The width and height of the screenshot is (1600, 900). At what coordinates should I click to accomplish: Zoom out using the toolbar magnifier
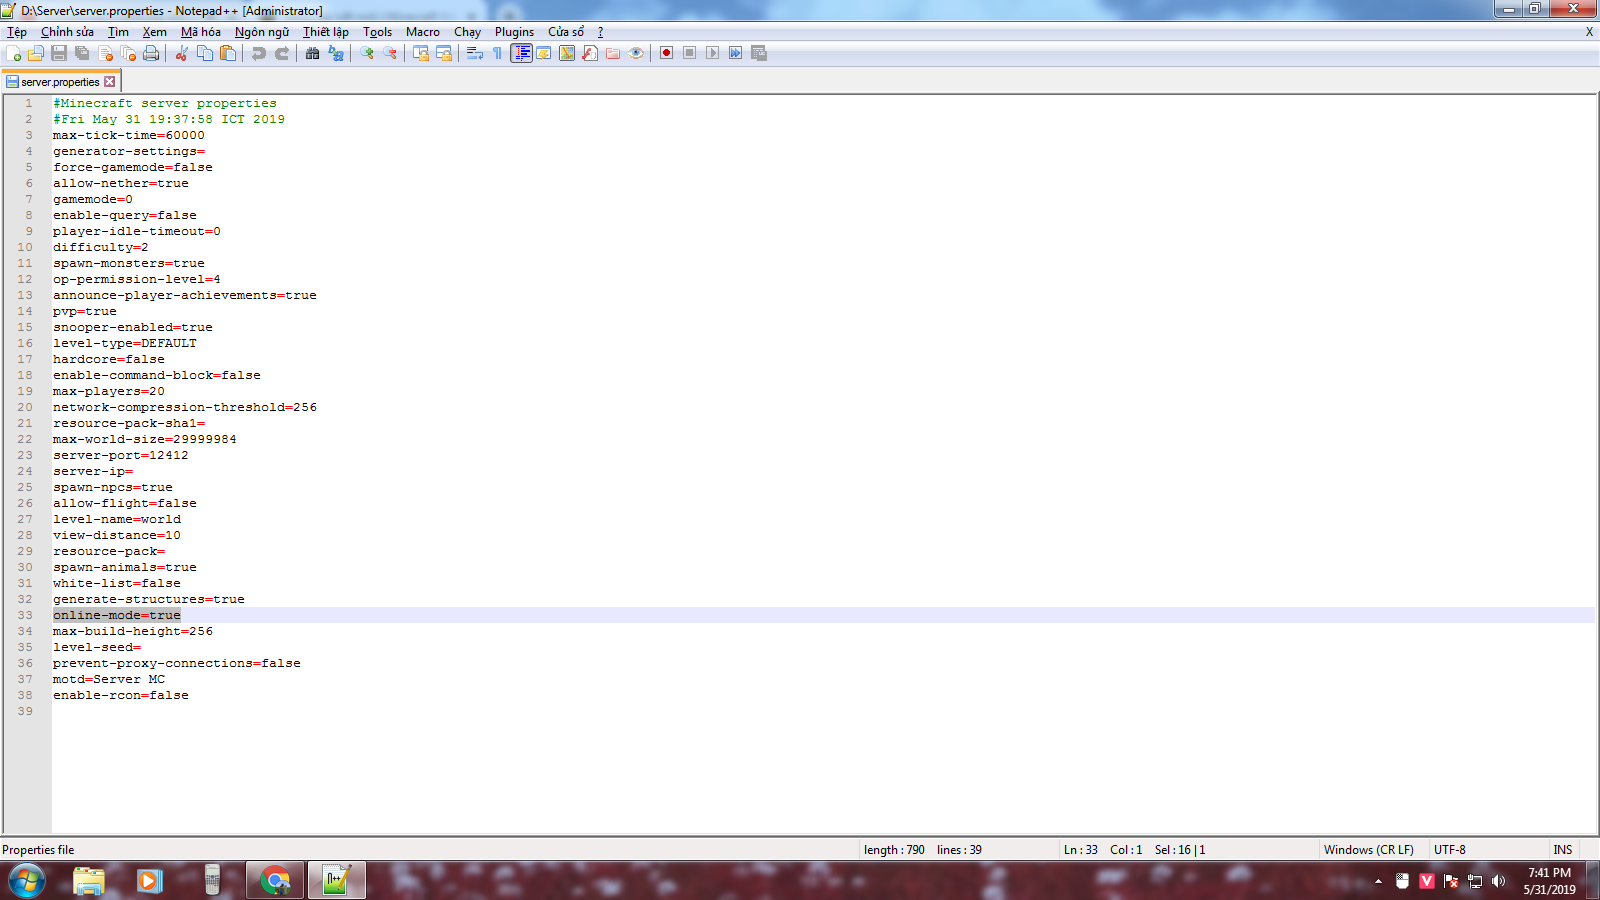[x=390, y=53]
